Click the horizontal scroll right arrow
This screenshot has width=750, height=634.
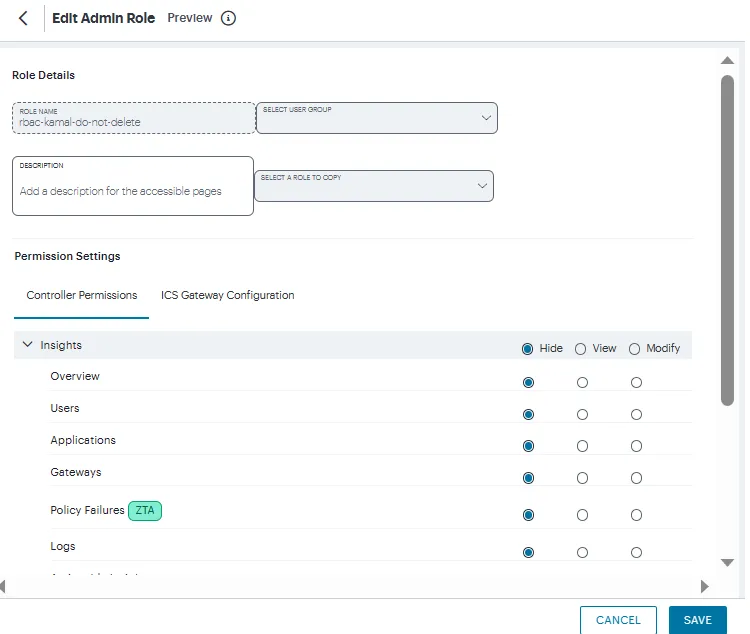[x=705, y=586]
